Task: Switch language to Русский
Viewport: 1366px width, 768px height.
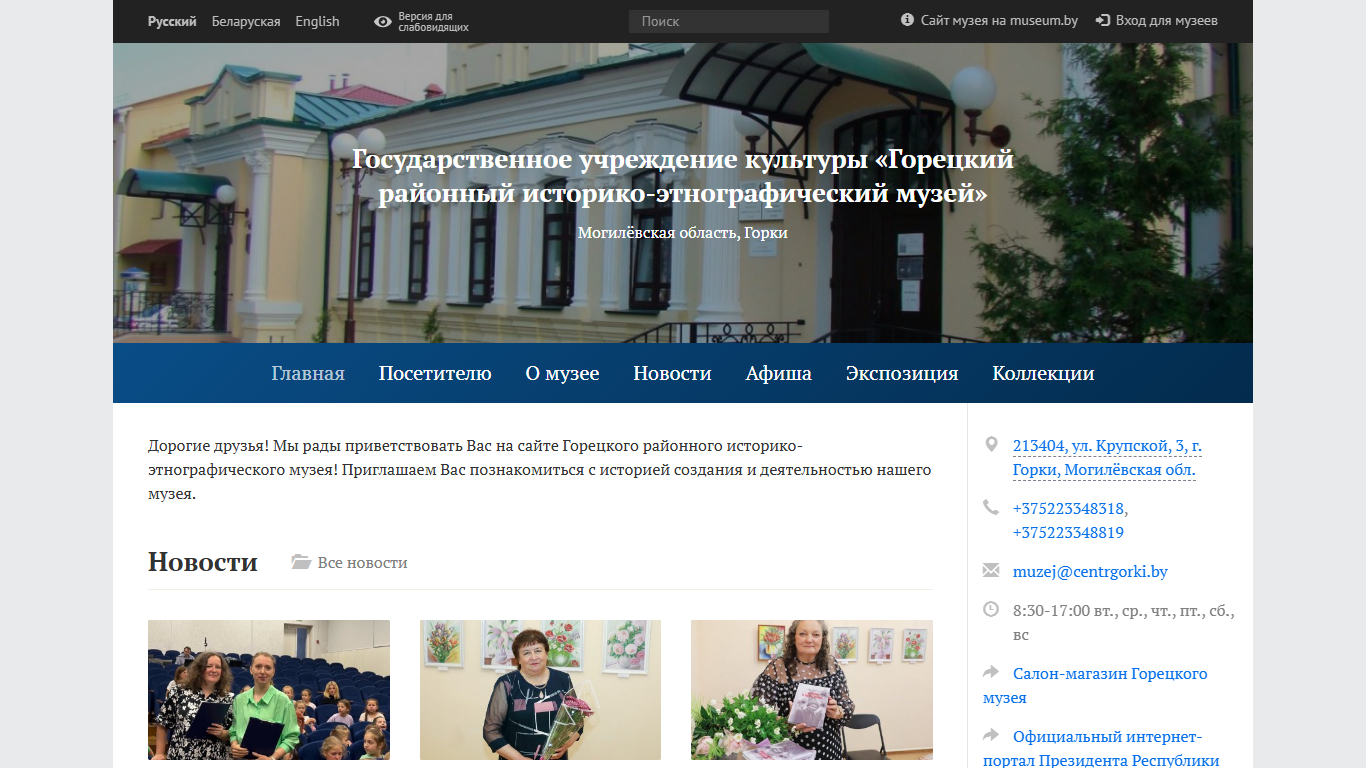Action: 172,21
